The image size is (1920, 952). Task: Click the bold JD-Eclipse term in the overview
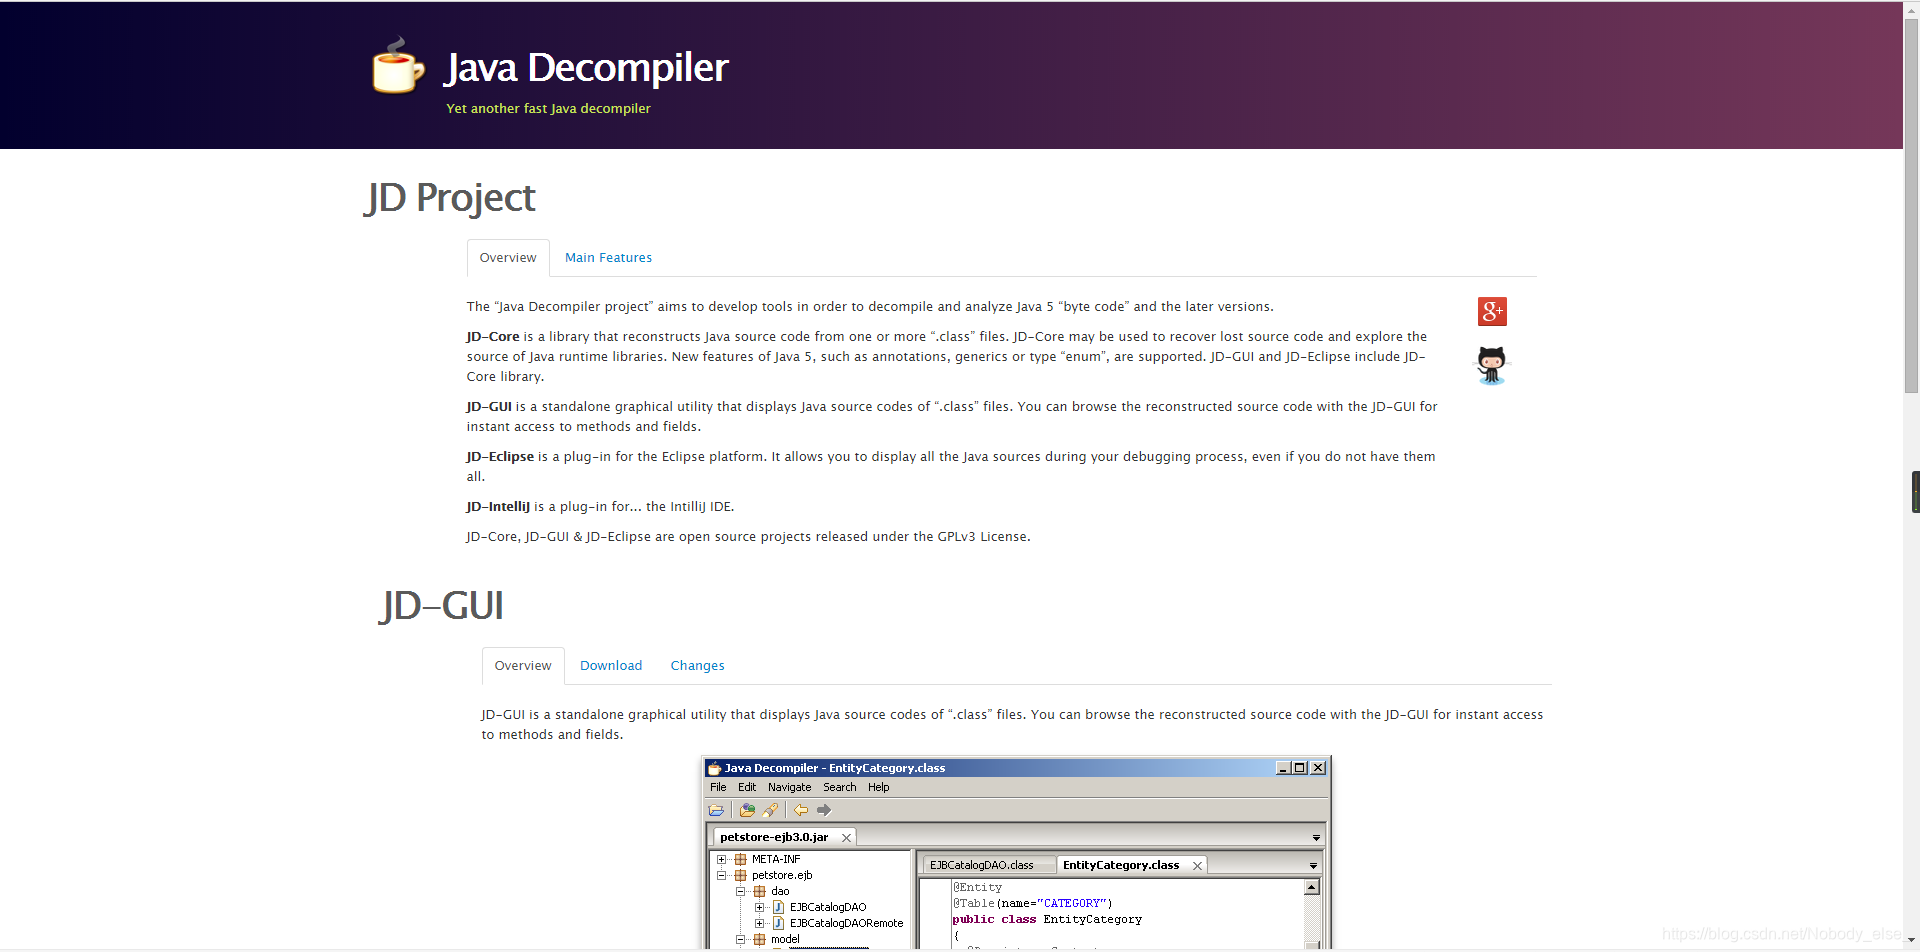pyautogui.click(x=500, y=457)
